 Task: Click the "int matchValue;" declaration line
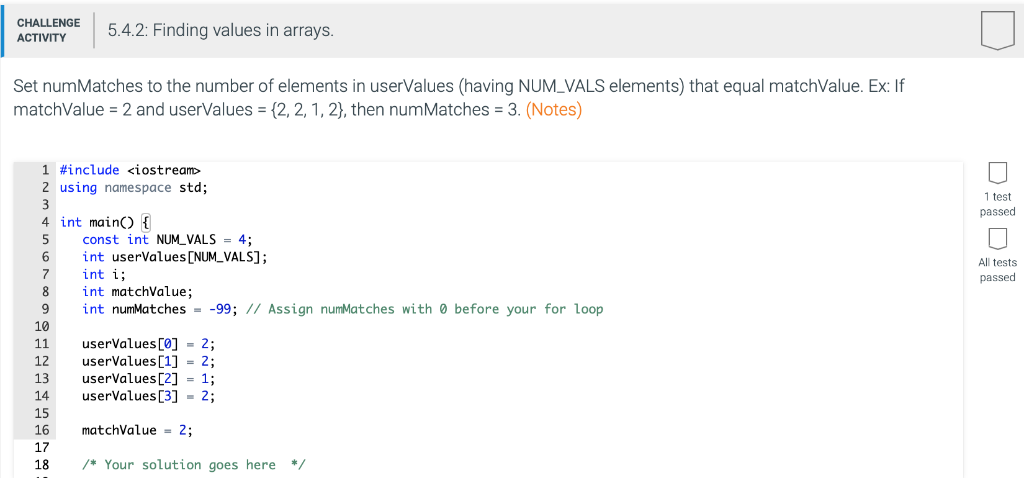point(138,292)
